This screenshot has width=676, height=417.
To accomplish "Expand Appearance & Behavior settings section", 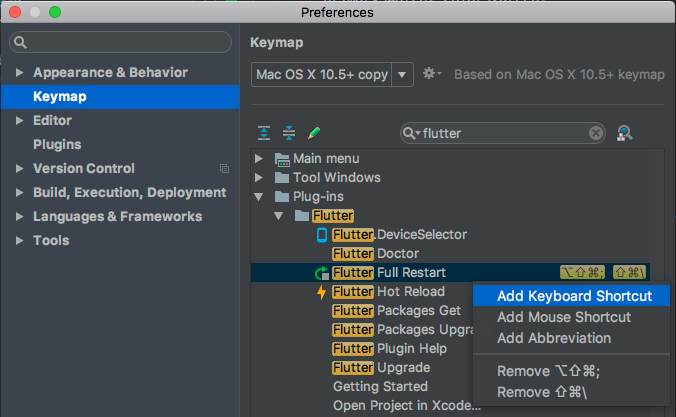I will pyautogui.click(x=18, y=73).
